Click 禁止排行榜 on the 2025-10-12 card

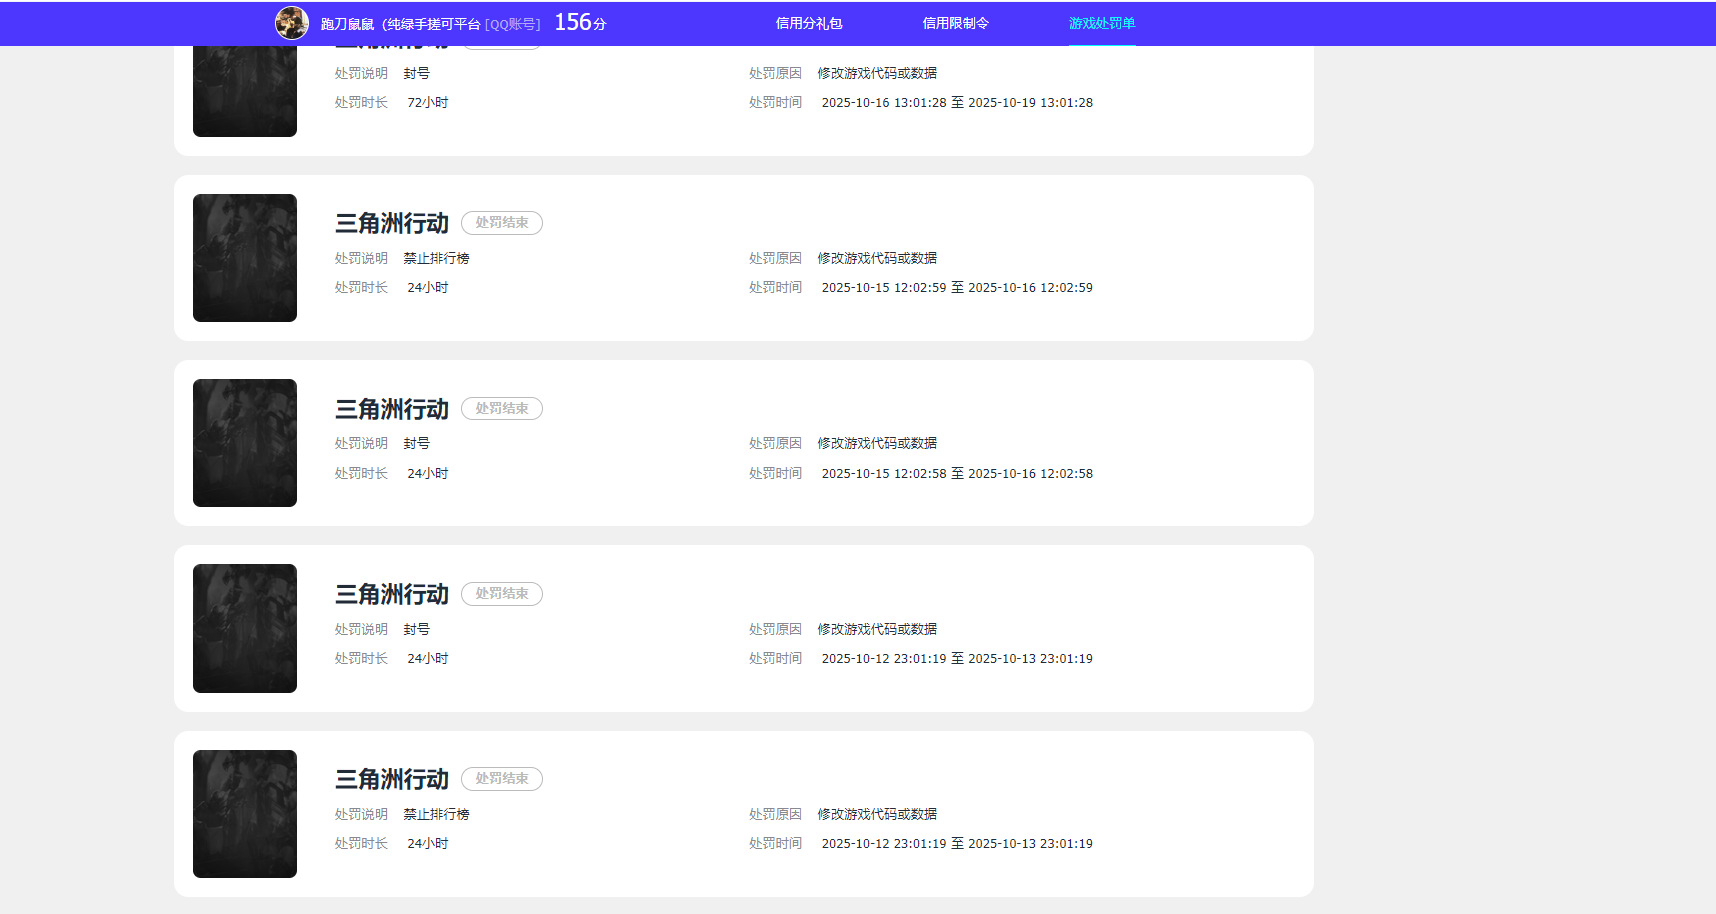[436, 814]
